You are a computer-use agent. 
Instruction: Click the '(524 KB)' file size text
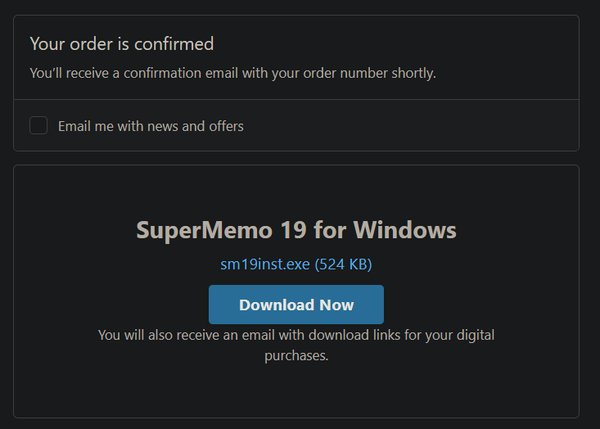[343, 264]
